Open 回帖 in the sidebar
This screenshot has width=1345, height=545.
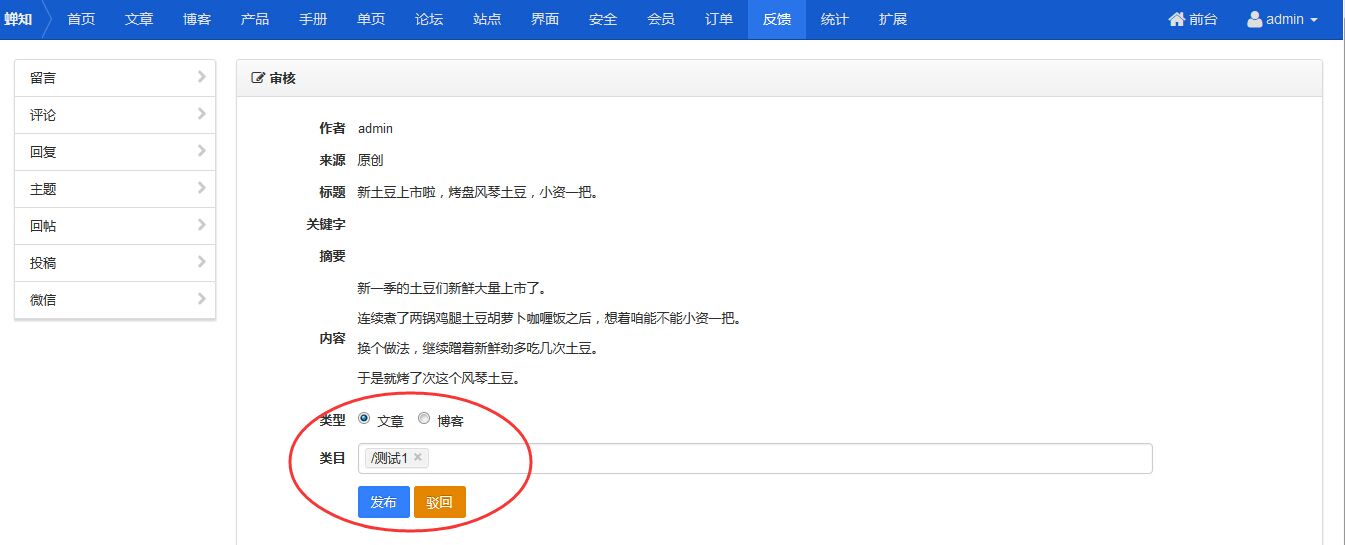[115, 226]
